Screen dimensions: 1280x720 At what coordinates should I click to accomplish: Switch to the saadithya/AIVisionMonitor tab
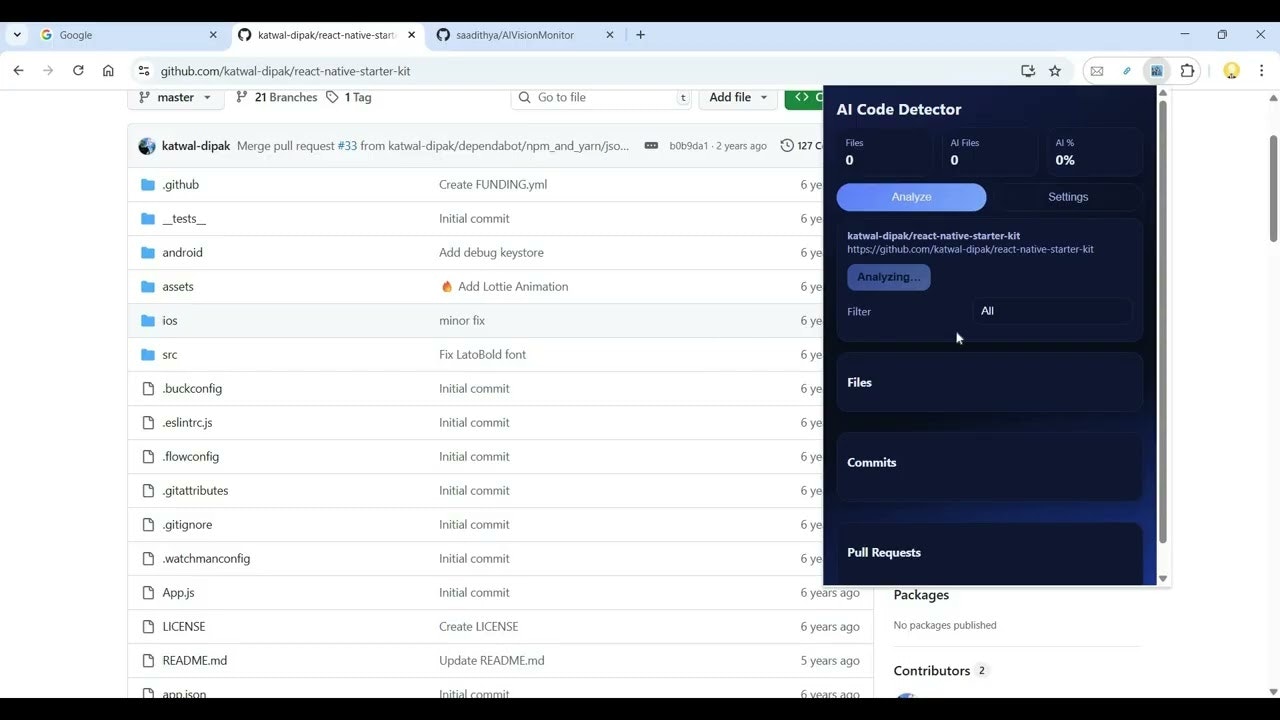(525, 35)
